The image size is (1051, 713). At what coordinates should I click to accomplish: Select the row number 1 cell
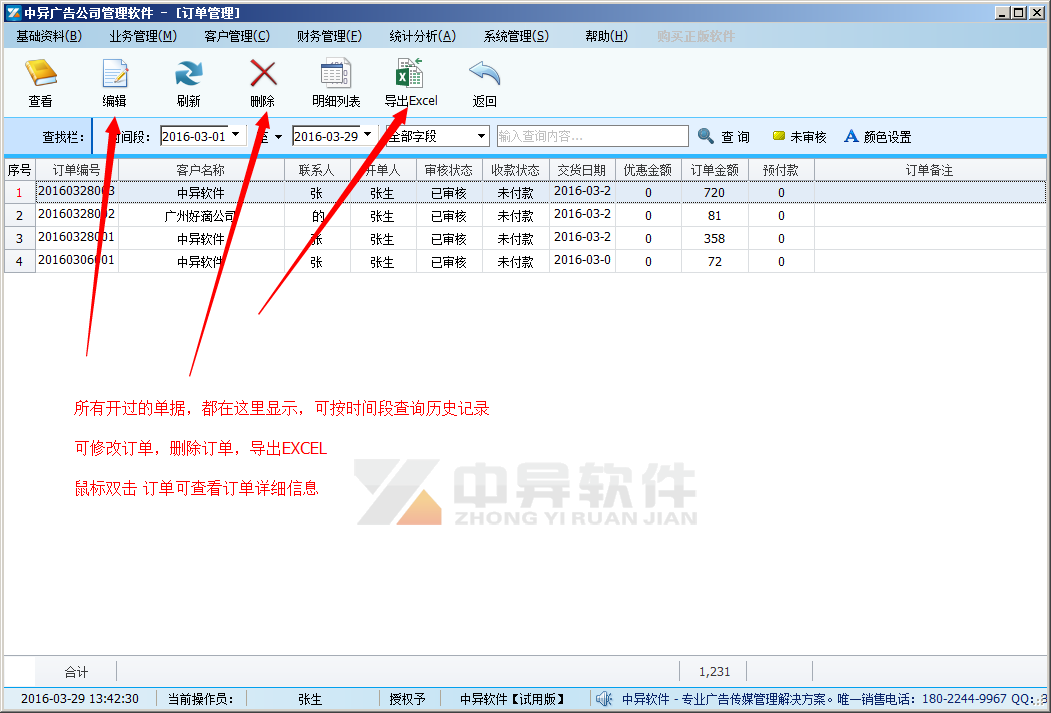pyautogui.click(x=19, y=193)
